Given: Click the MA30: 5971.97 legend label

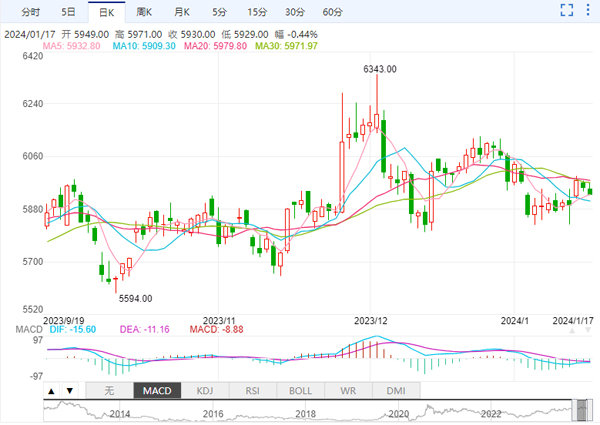Looking at the screenshot, I should click(287, 46).
